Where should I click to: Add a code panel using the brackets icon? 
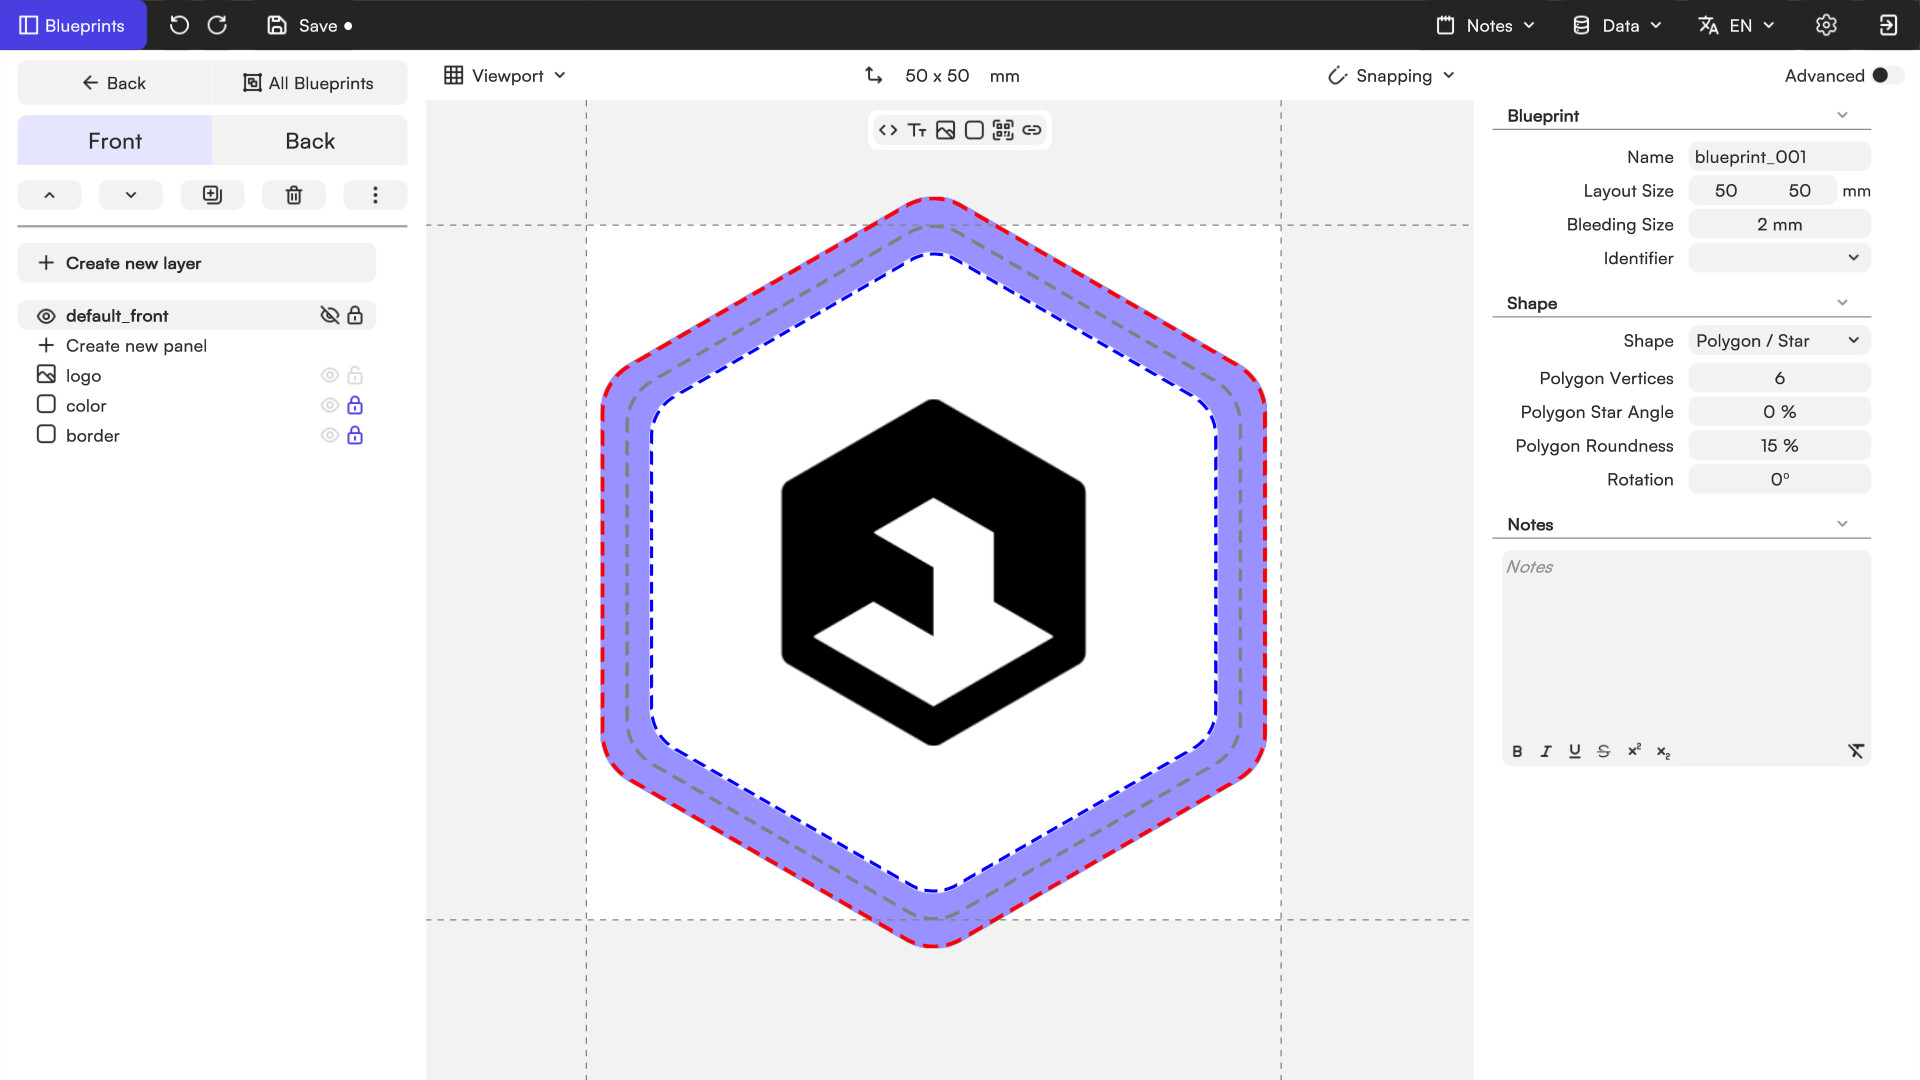point(888,130)
